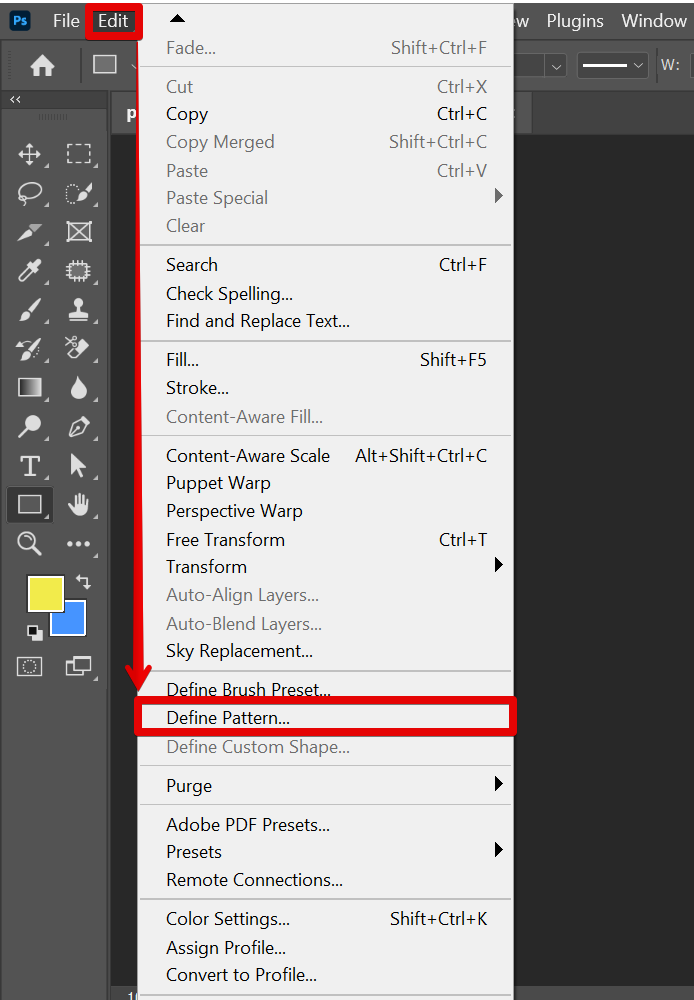The width and height of the screenshot is (694, 1000).
Task: Choose Stroke from the Edit menu
Action: tap(326, 388)
